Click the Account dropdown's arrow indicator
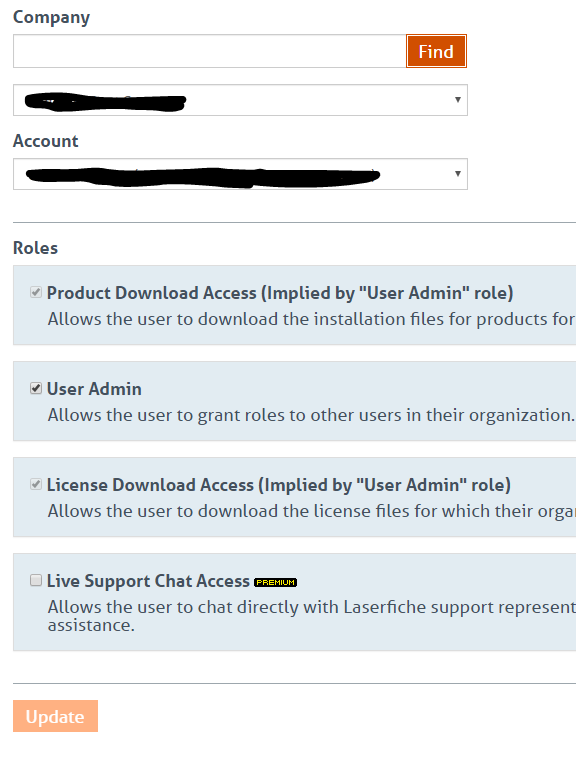The height and width of the screenshot is (761, 576). (x=458, y=173)
